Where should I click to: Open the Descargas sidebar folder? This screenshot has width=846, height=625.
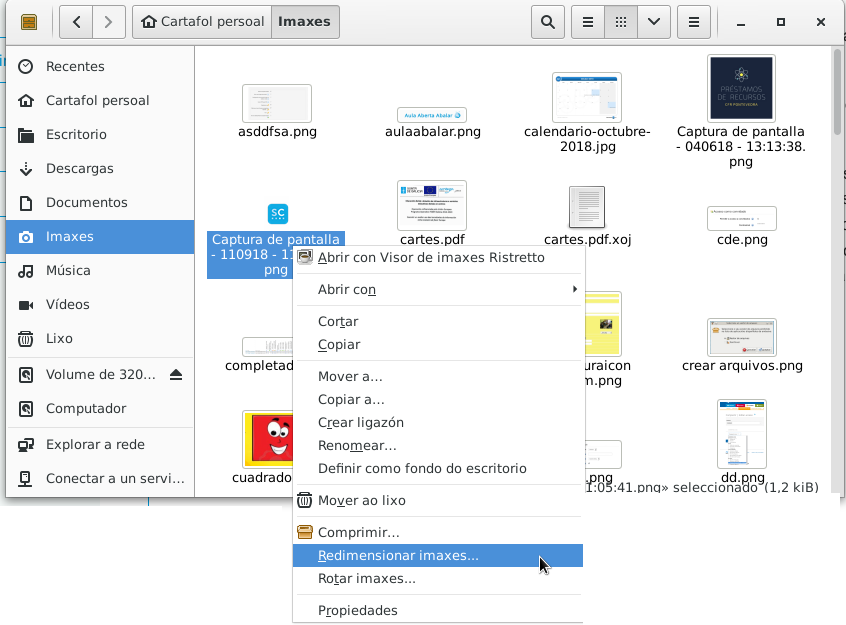80,169
